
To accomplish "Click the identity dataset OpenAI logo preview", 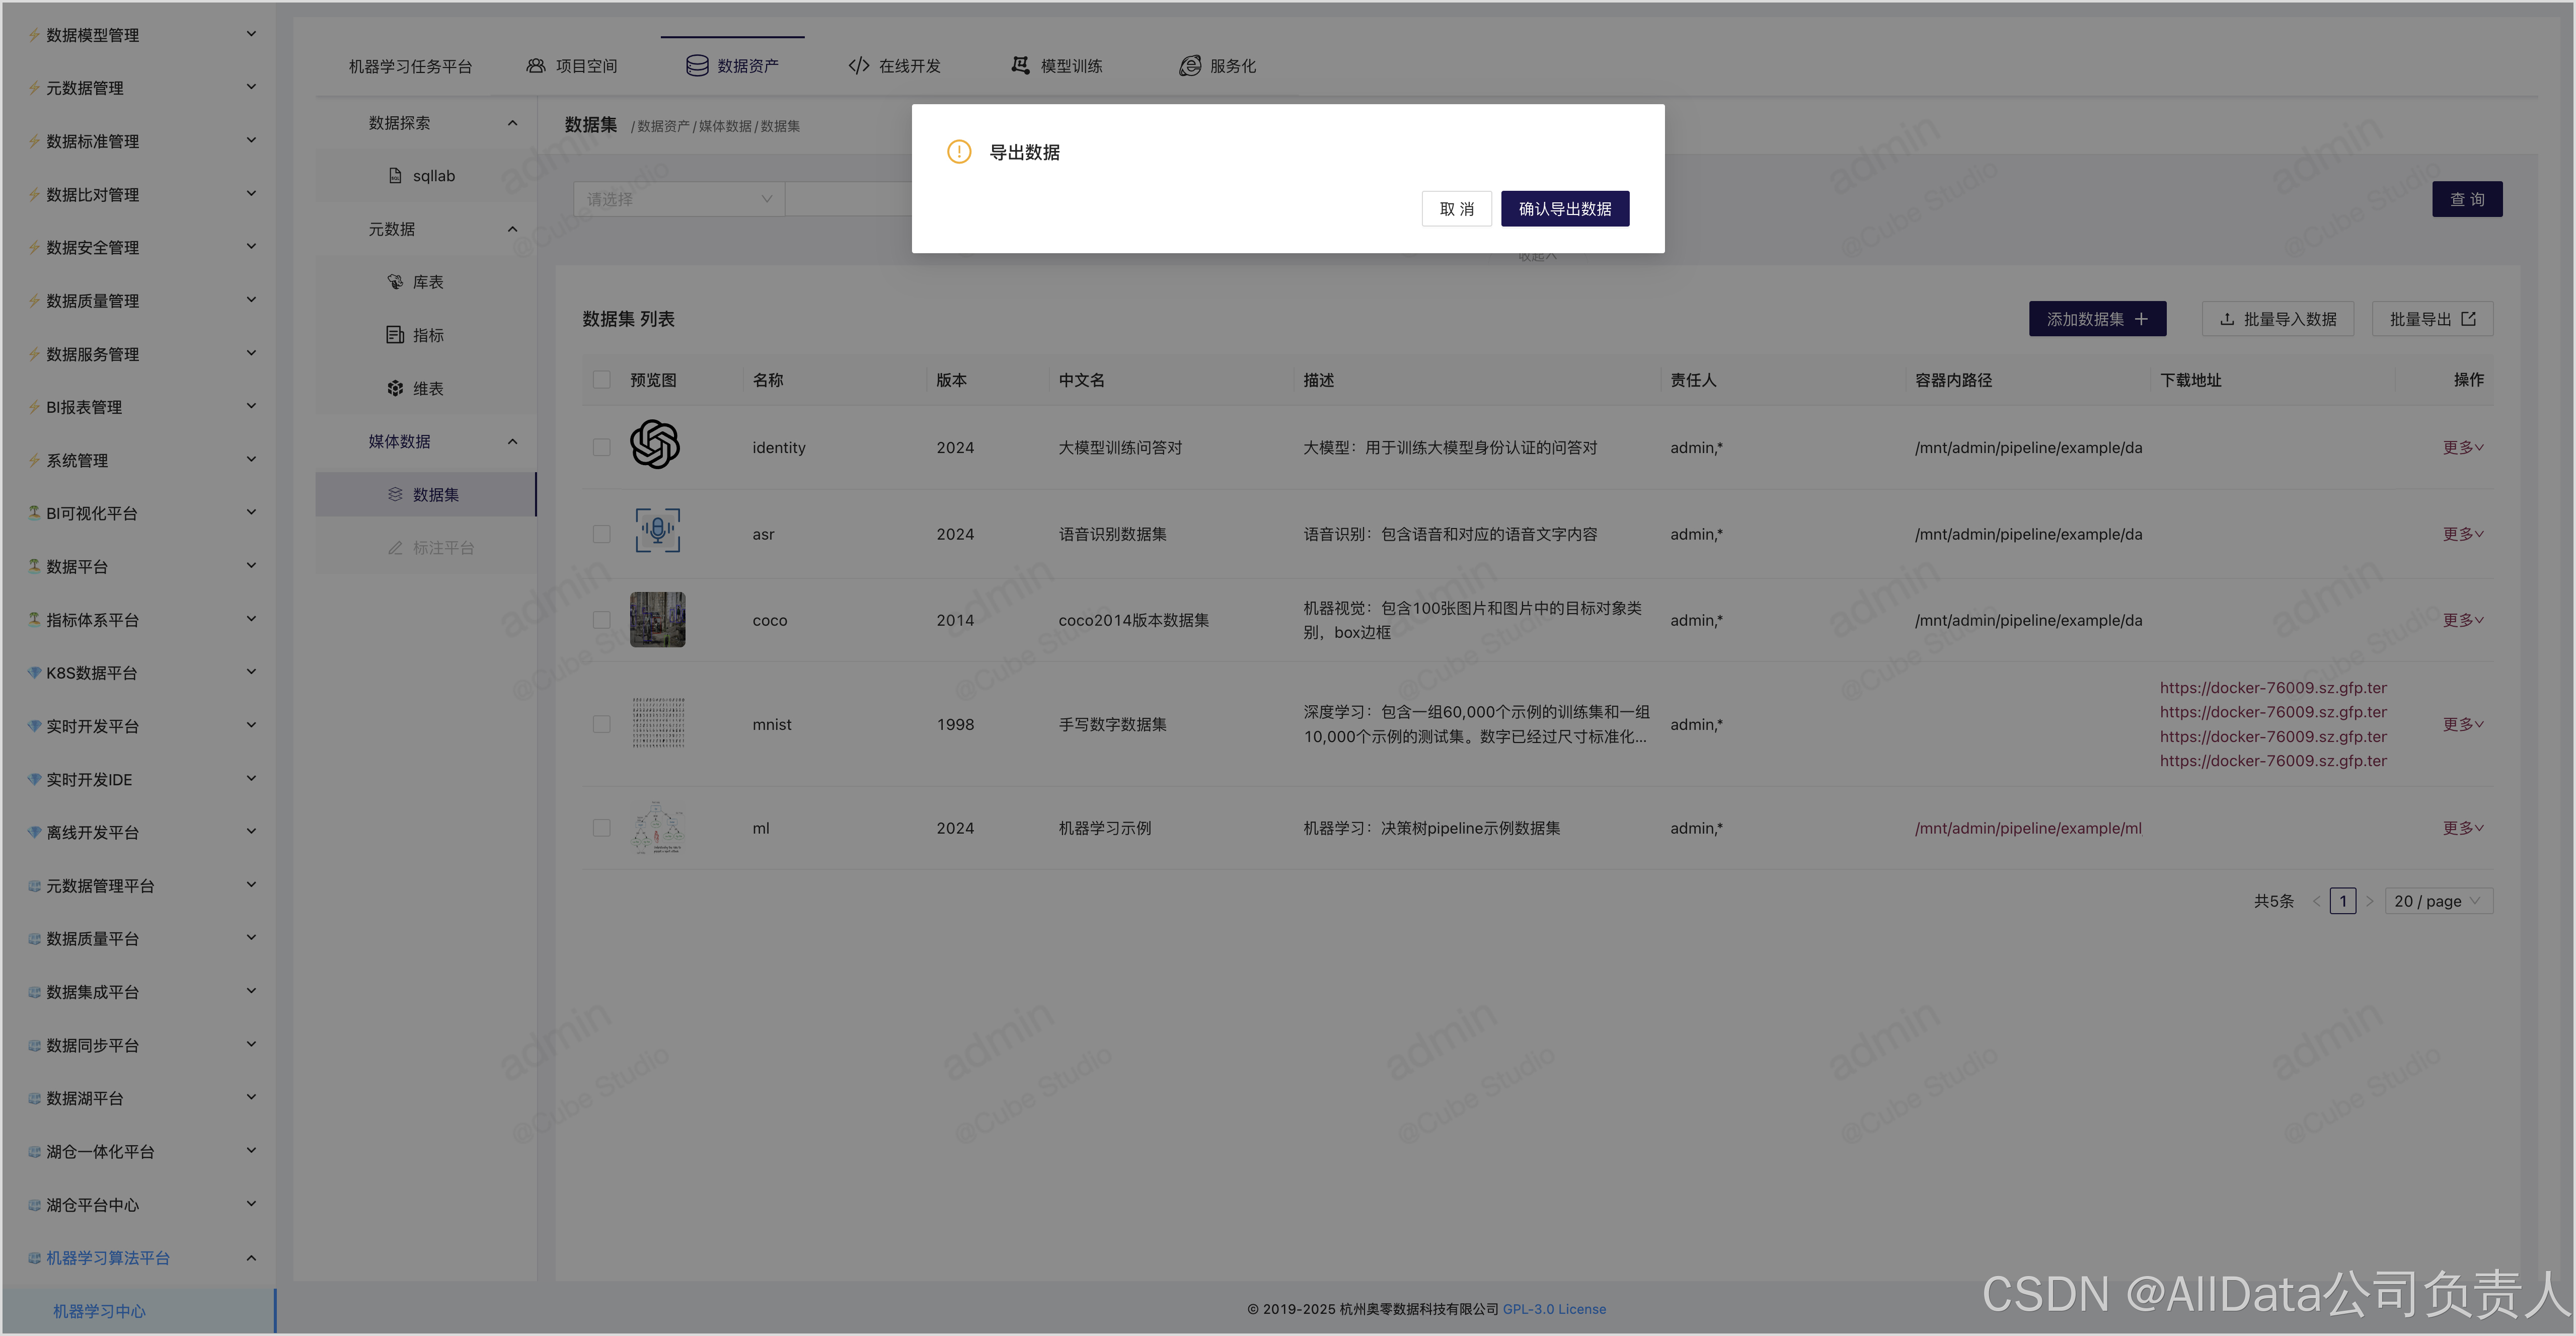I will [655, 444].
